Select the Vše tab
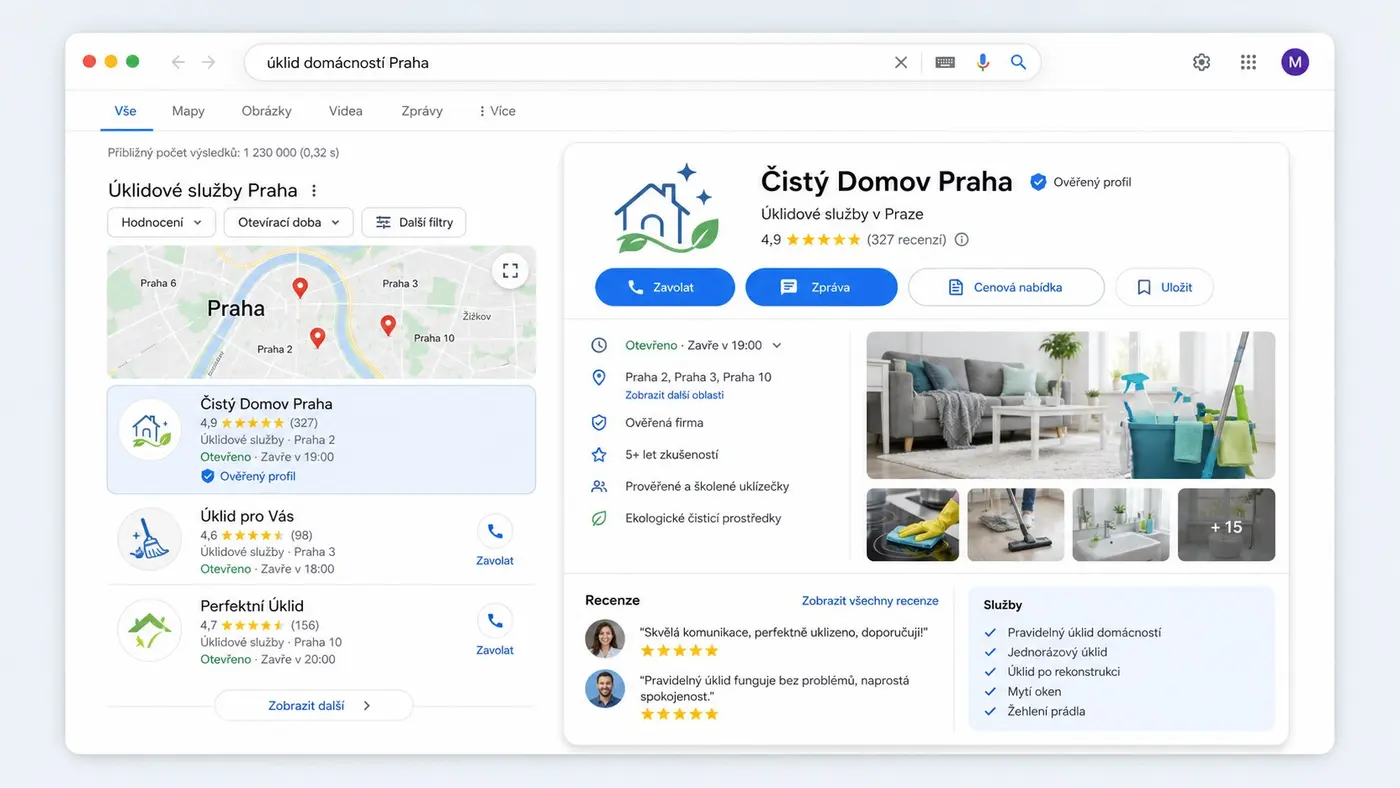Screen dimensions: 1400x788 click(x=125, y=111)
